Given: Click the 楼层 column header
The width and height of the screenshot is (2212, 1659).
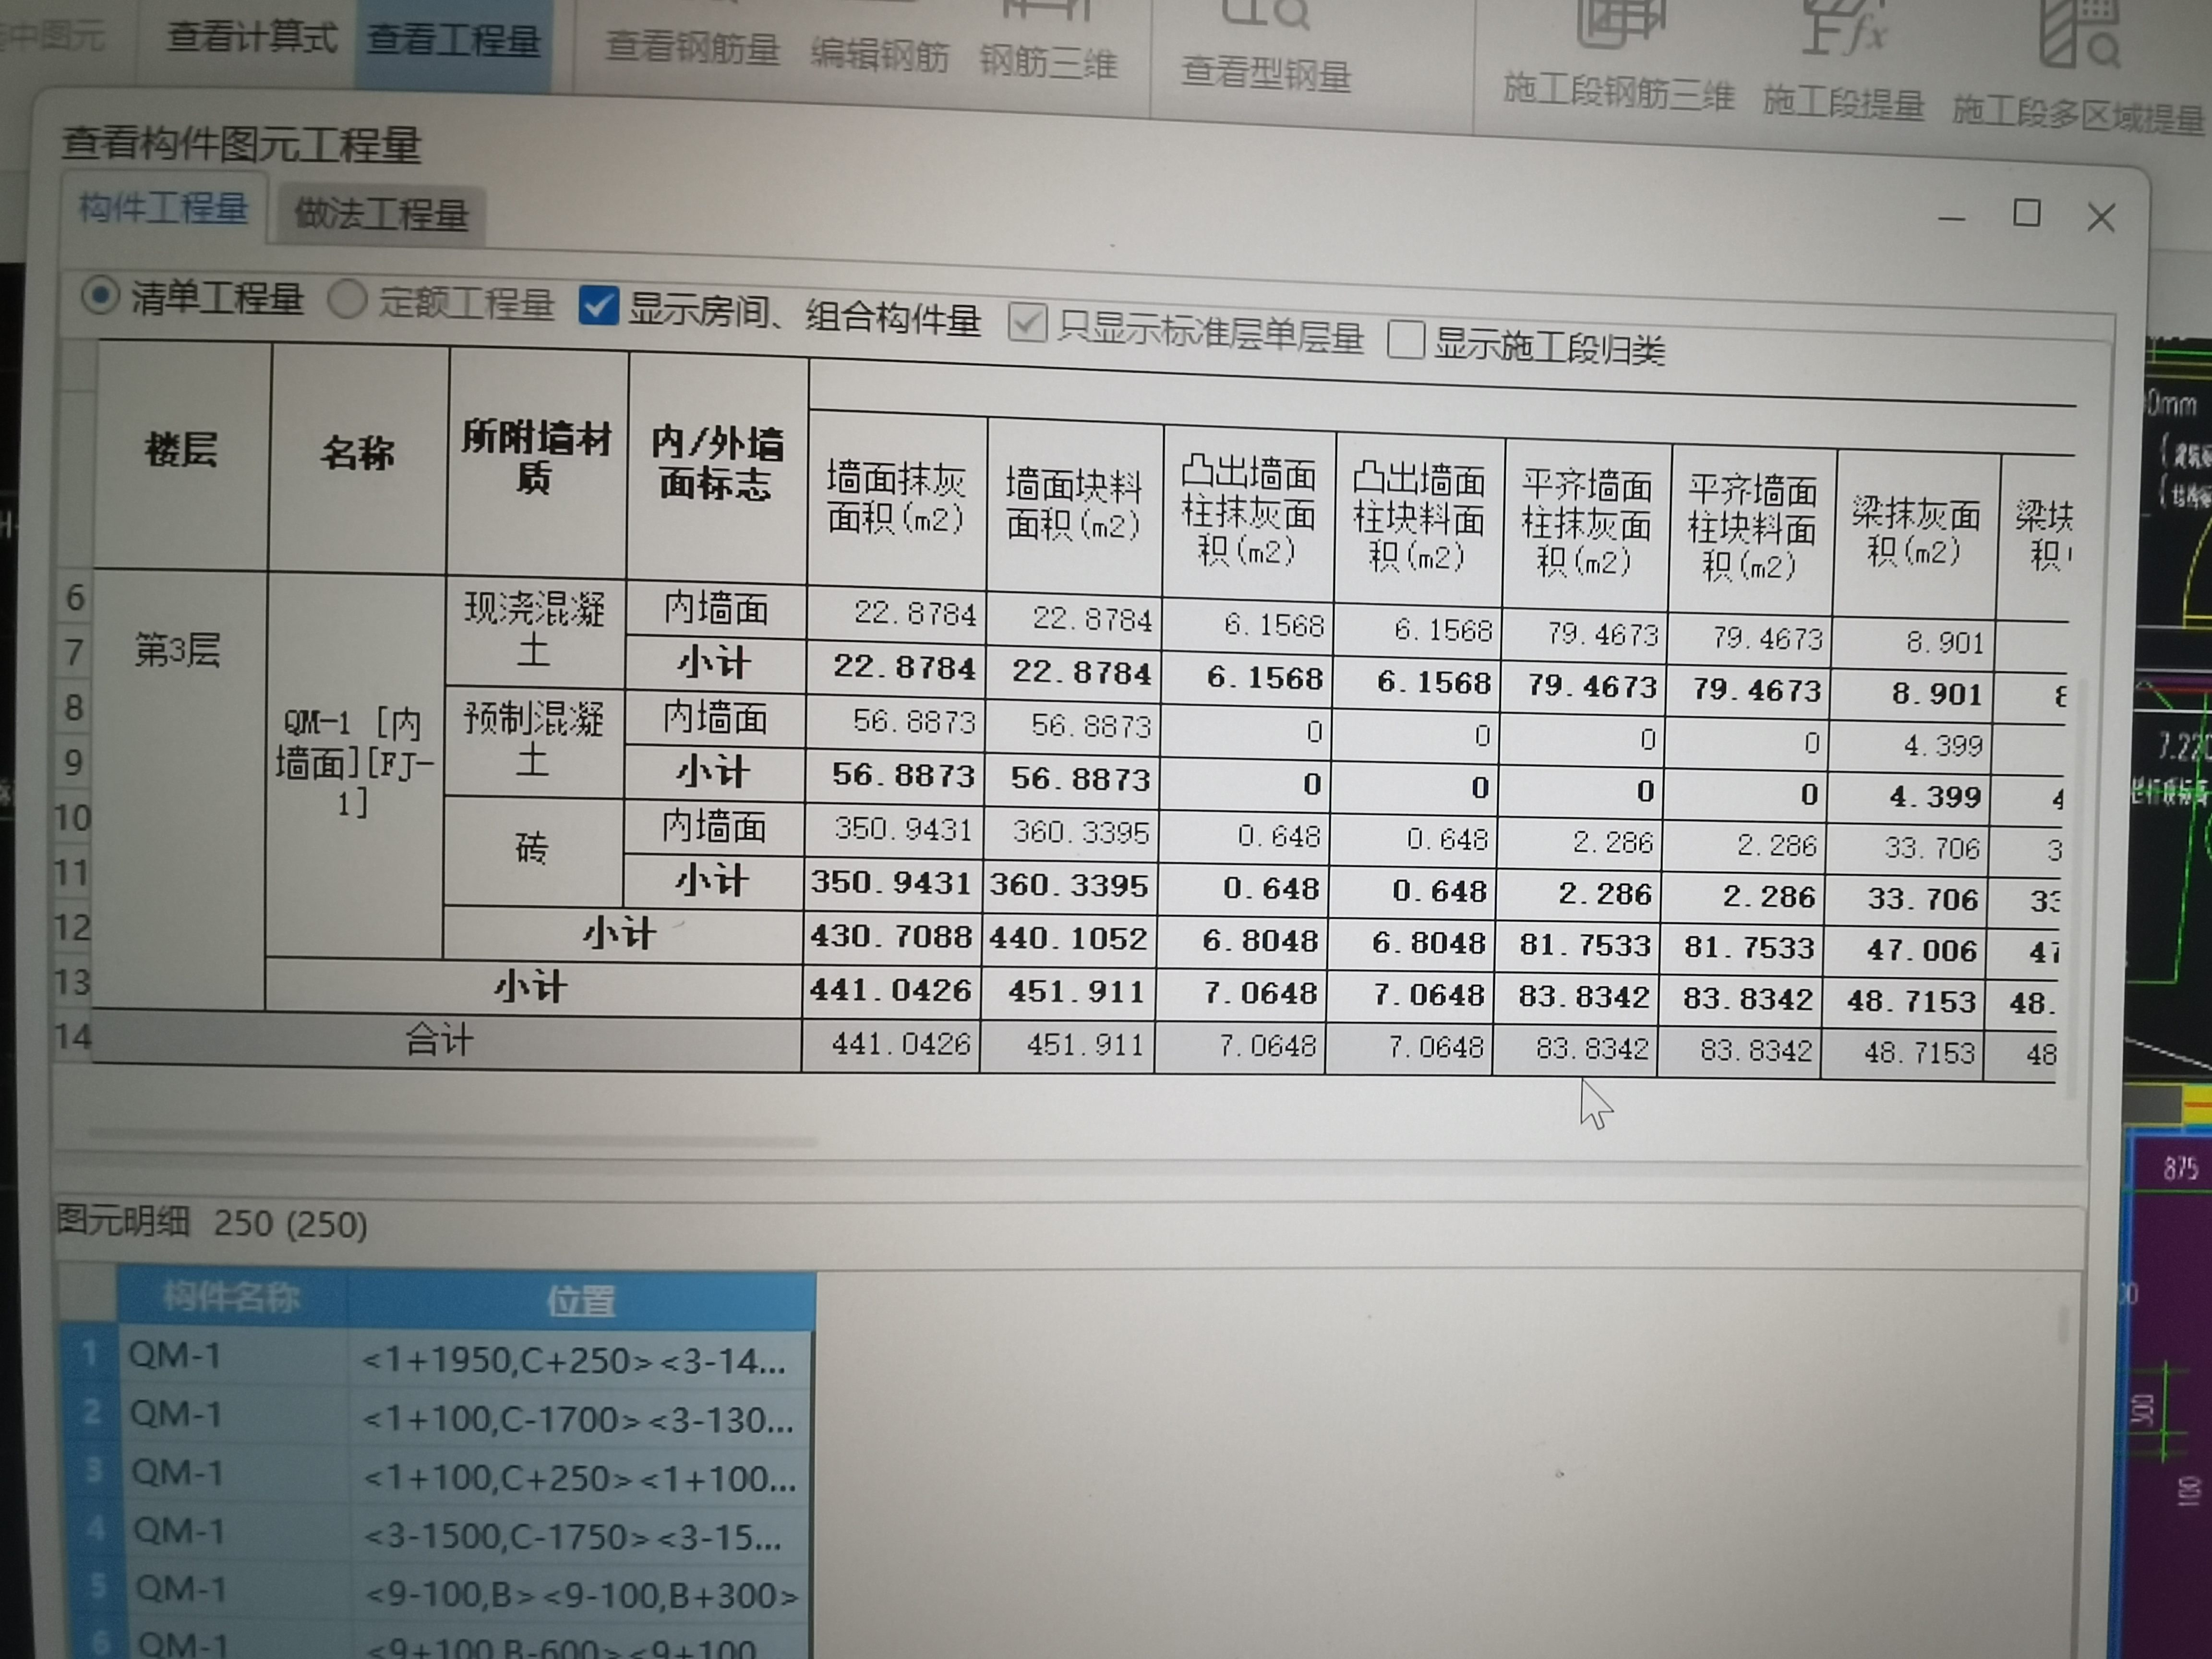Looking at the screenshot, I should point(182,451).
